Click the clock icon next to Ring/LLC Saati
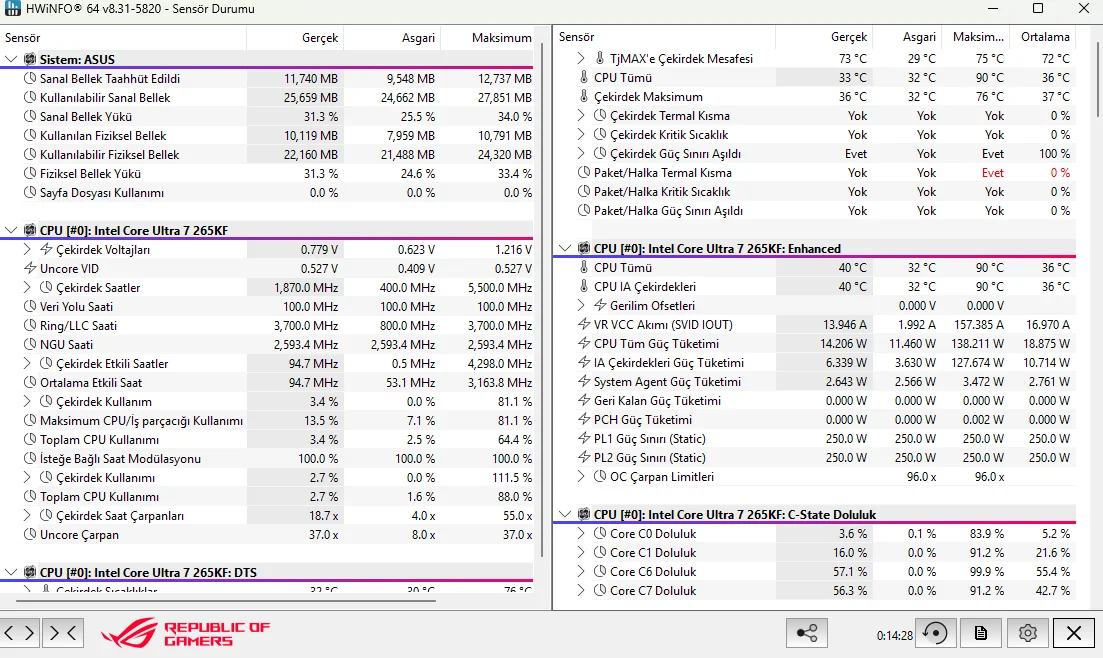Viewport: 1103px width, 658px height. coord(30,325)
